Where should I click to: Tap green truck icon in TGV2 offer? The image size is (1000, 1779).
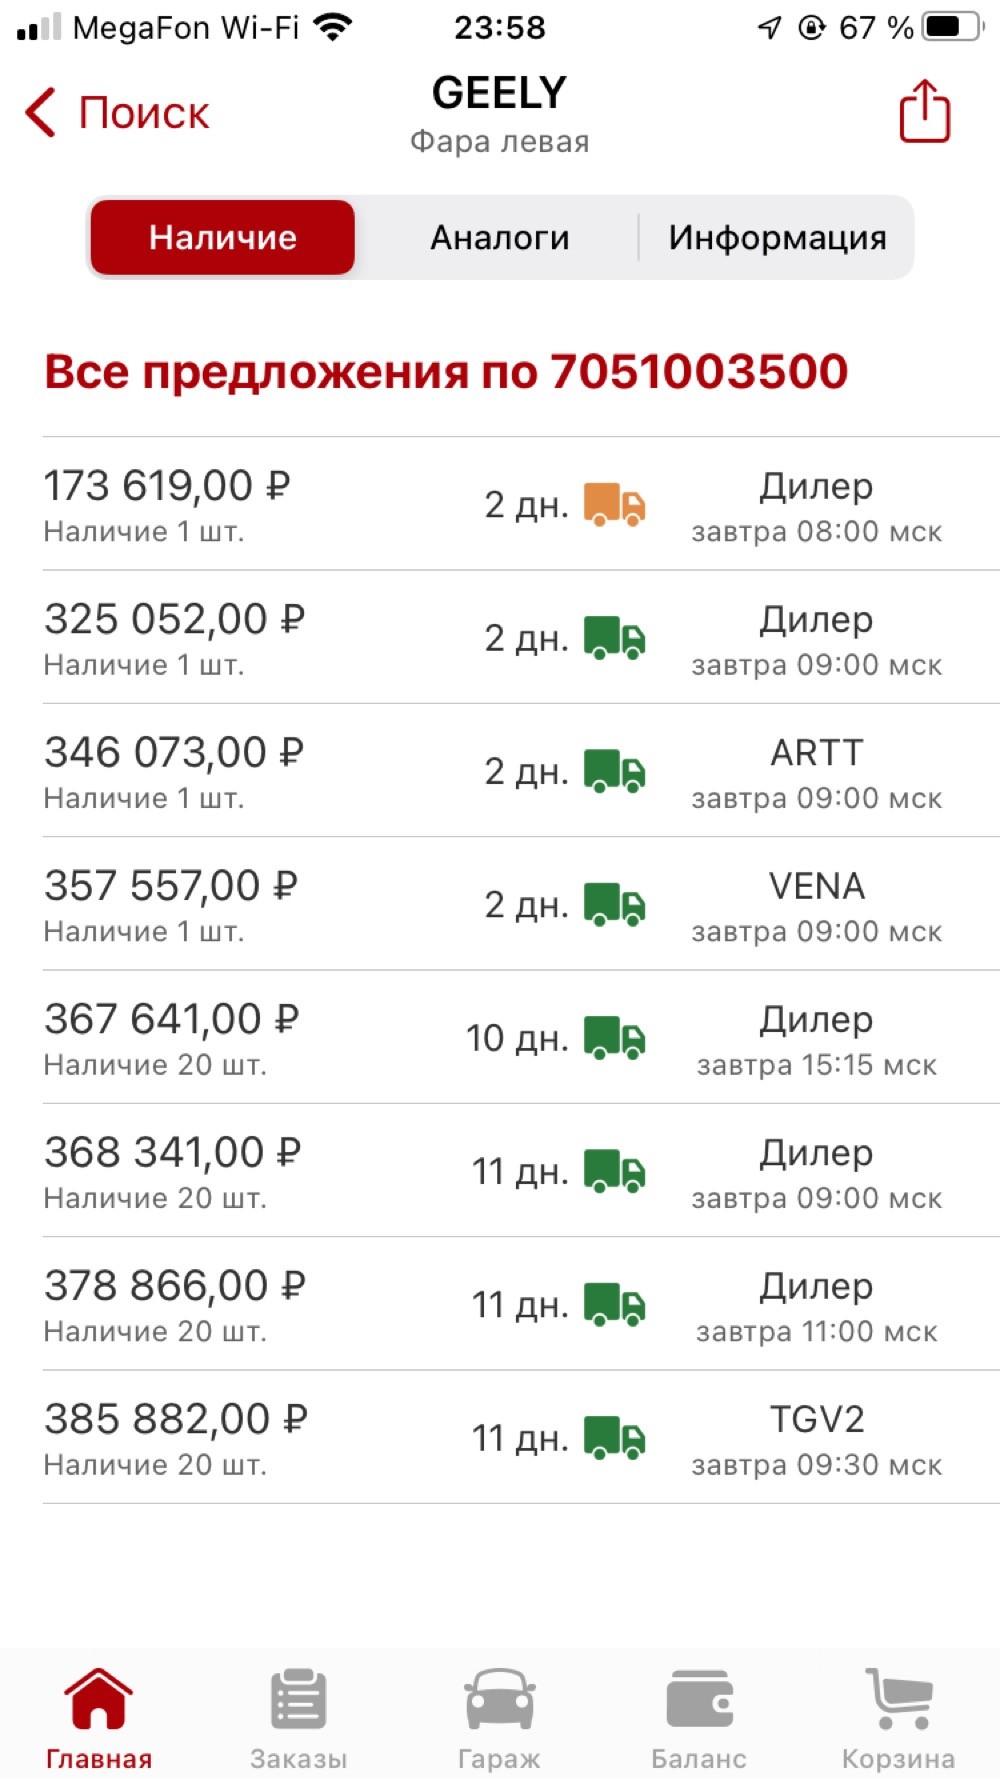click(614, 1438)
